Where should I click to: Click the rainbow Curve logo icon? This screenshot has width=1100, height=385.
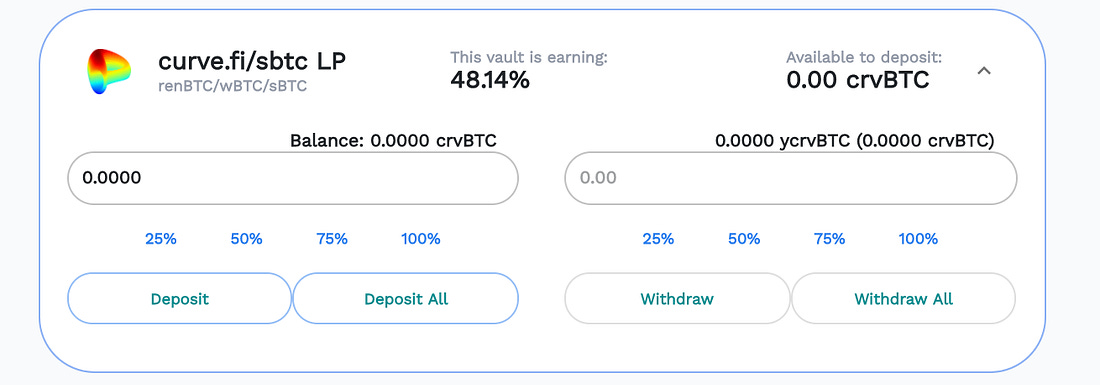click(109, 72)
